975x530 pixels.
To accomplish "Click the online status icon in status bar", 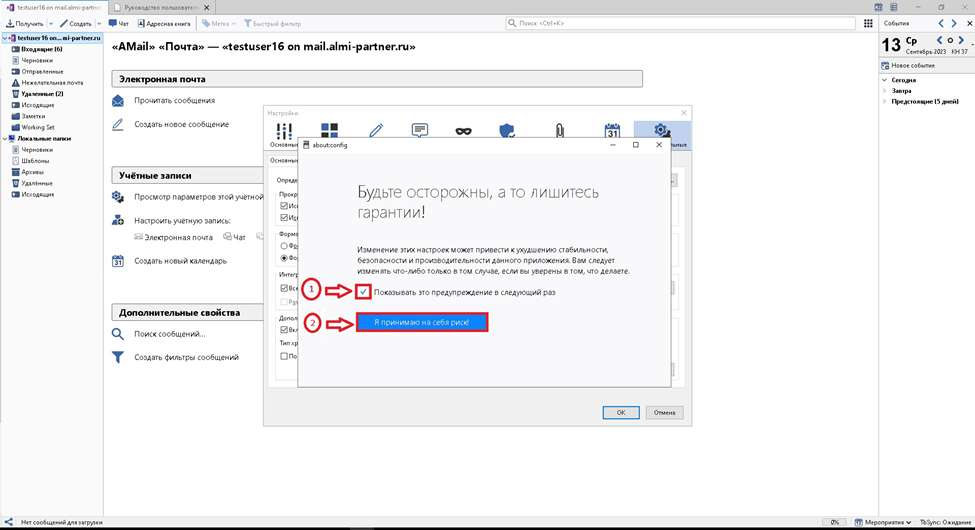I will tap(8, 522).
